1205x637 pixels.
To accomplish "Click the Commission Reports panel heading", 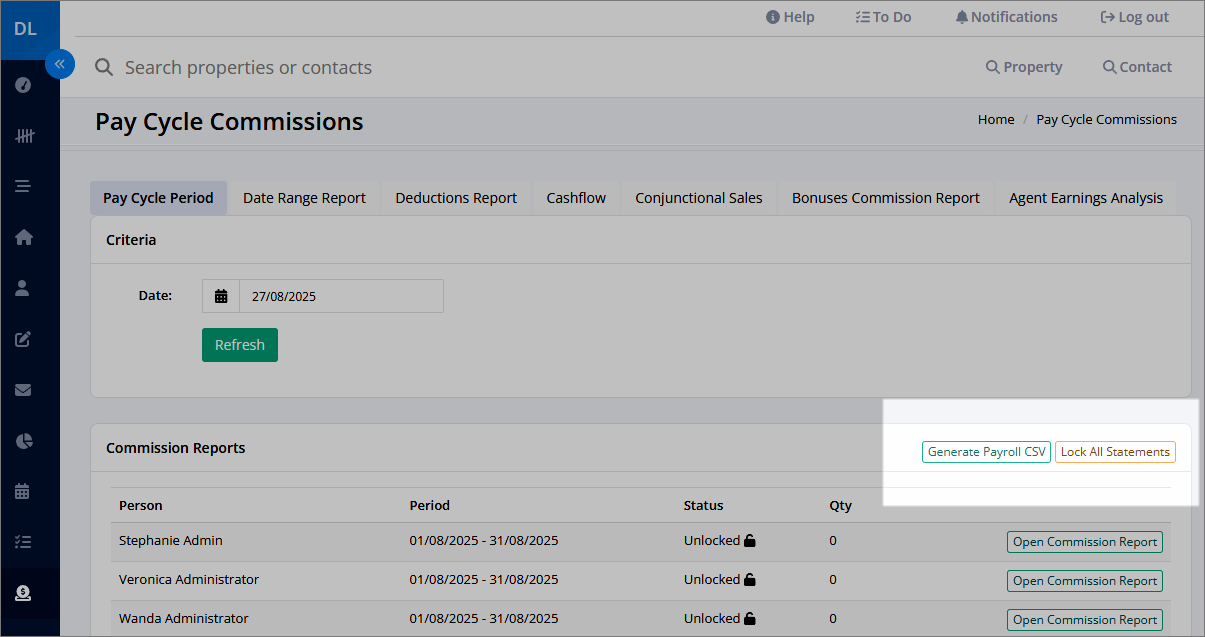I will pyautogui.click(x=176, y=448).
